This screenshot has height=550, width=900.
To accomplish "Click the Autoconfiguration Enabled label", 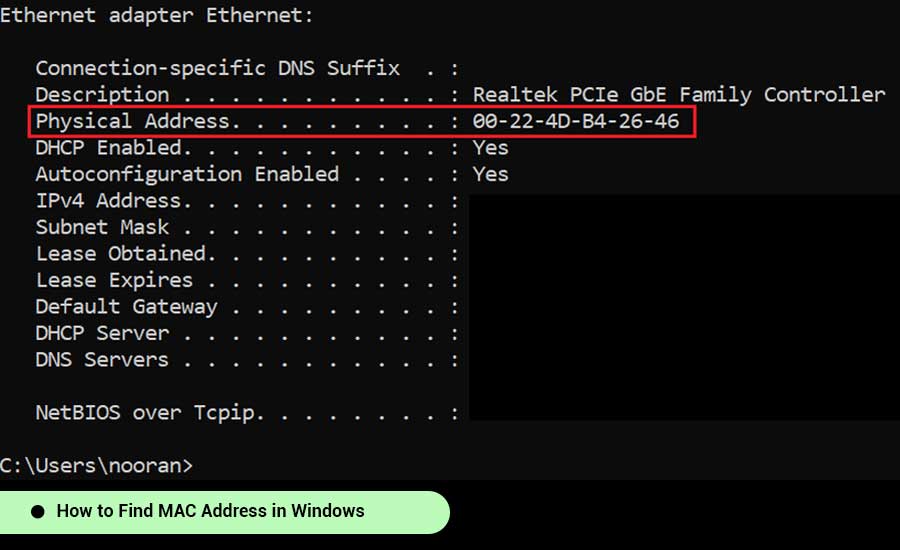I will pyautogui.click(x=187, y=174).
